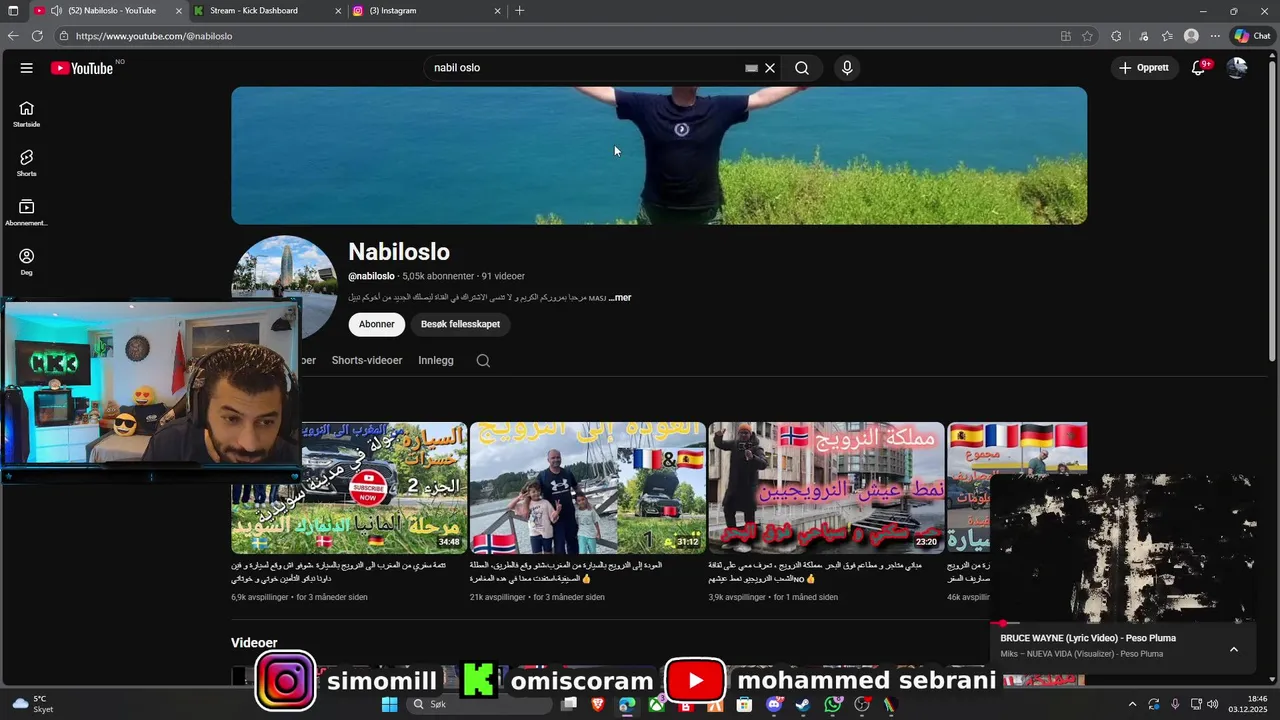Open the YouTube account avatar menu
Screen dimensions: 1280x720
1237,68
